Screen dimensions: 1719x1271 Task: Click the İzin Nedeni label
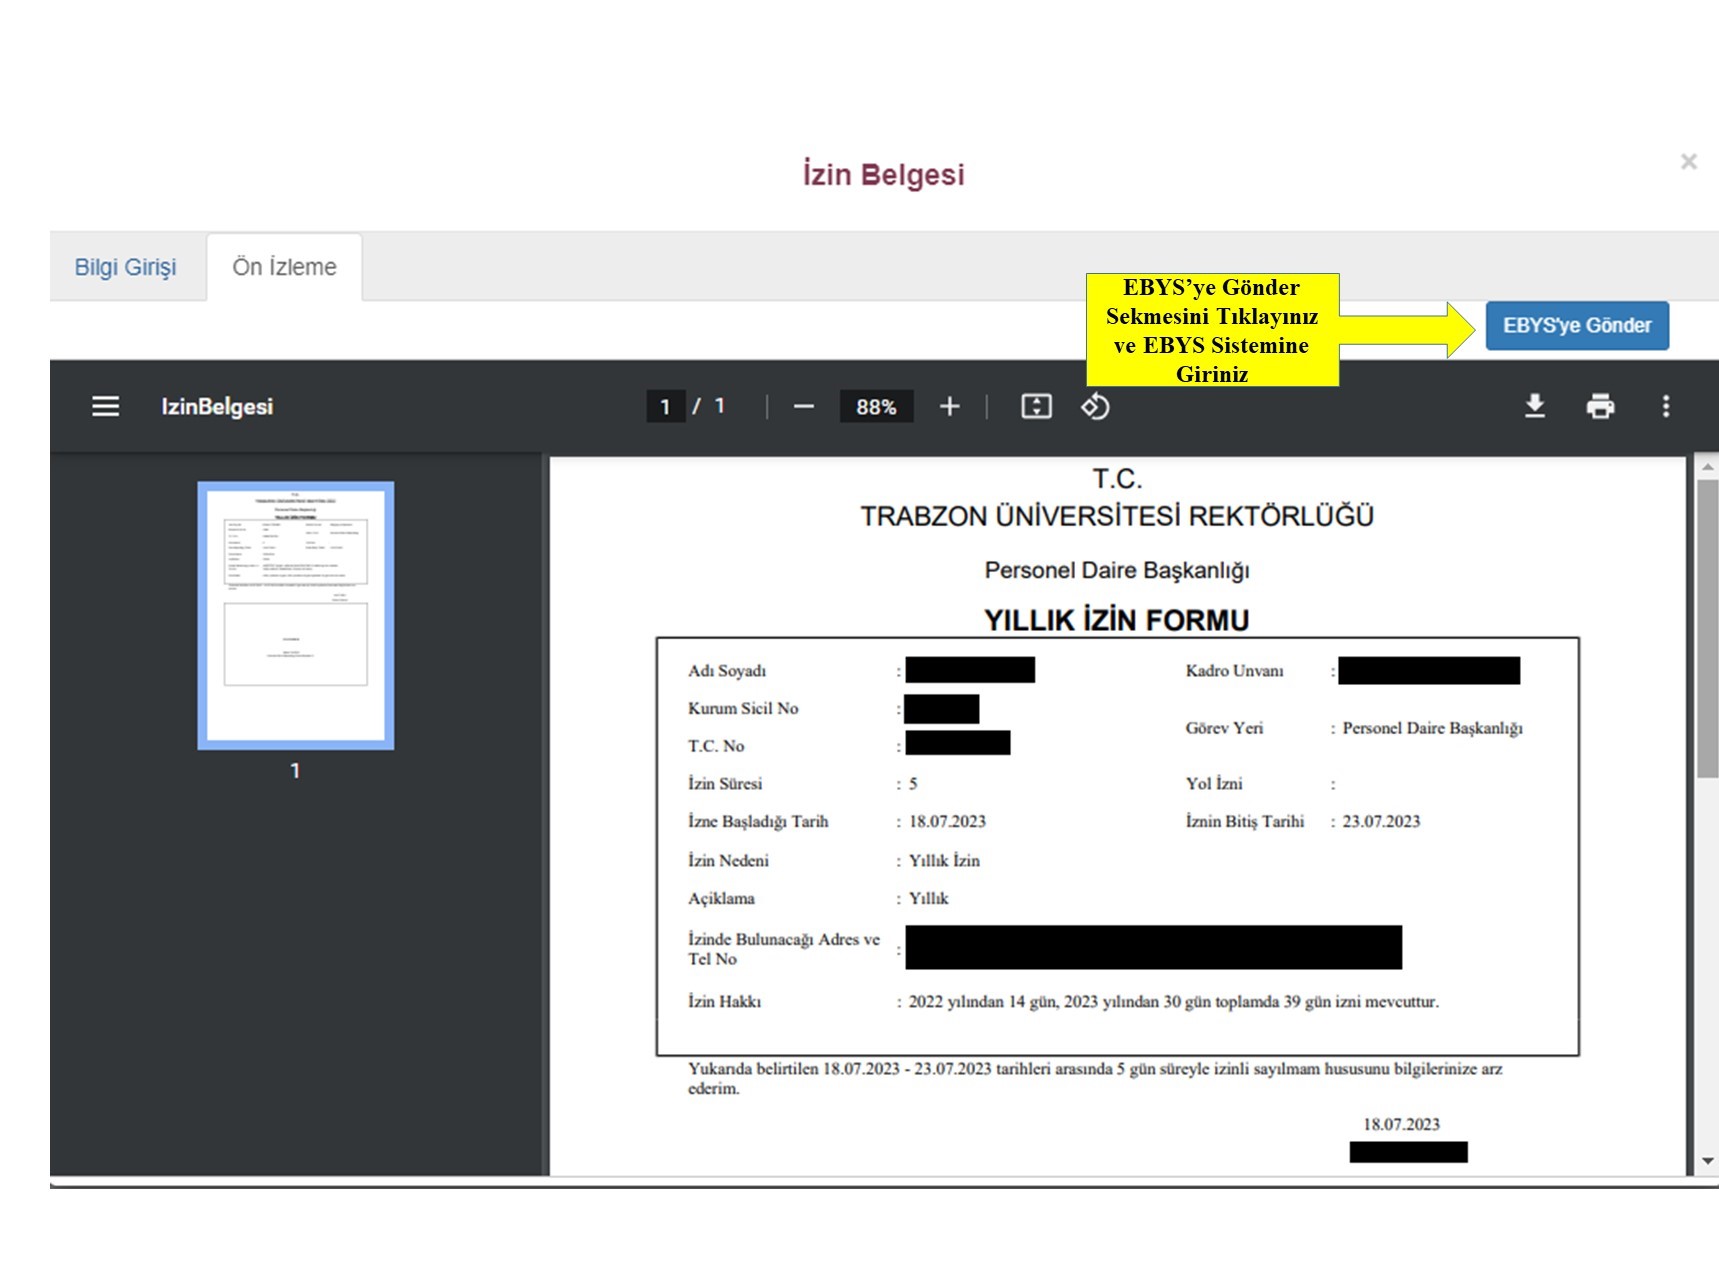pos(728,860)
